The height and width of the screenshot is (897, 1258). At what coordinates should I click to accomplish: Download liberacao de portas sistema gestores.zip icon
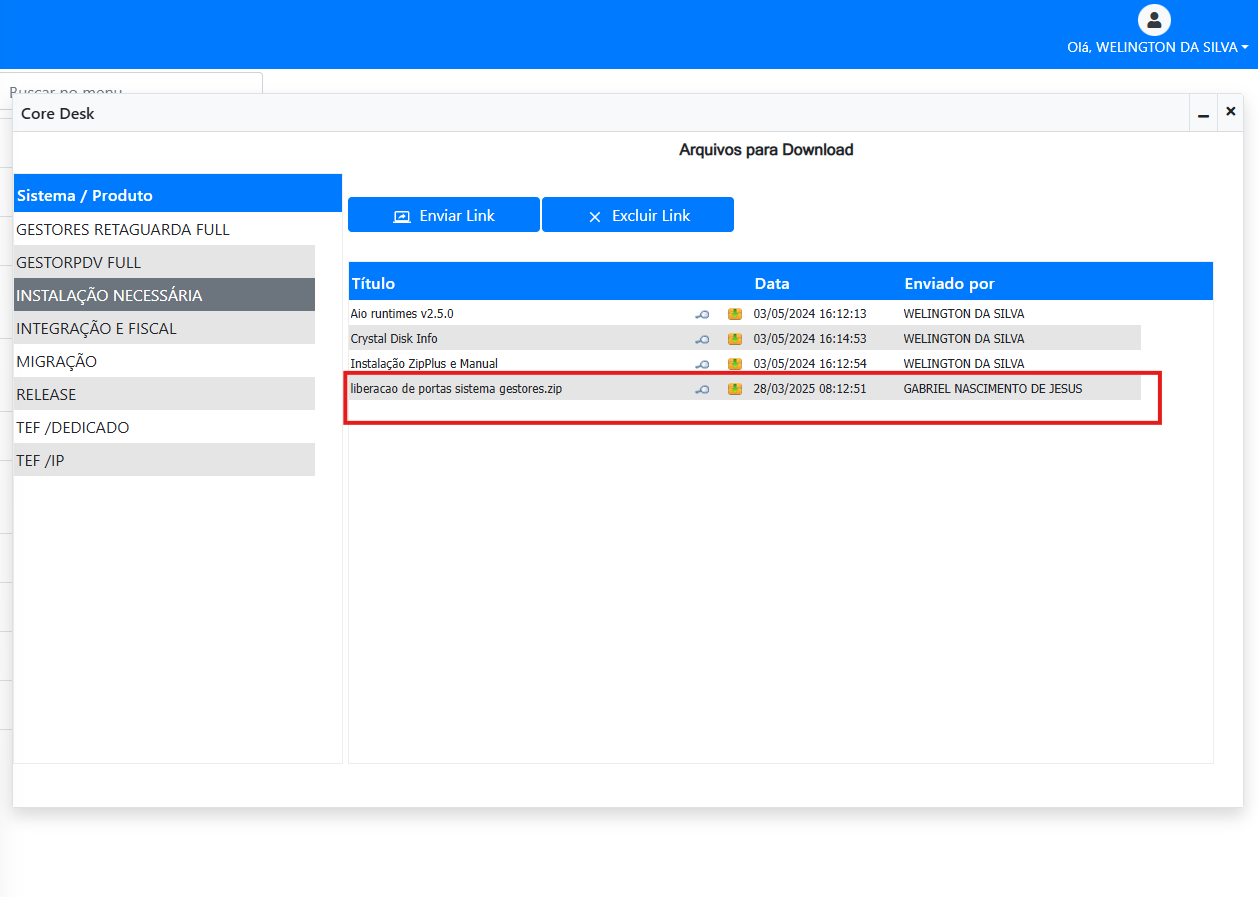pos(735,389)
